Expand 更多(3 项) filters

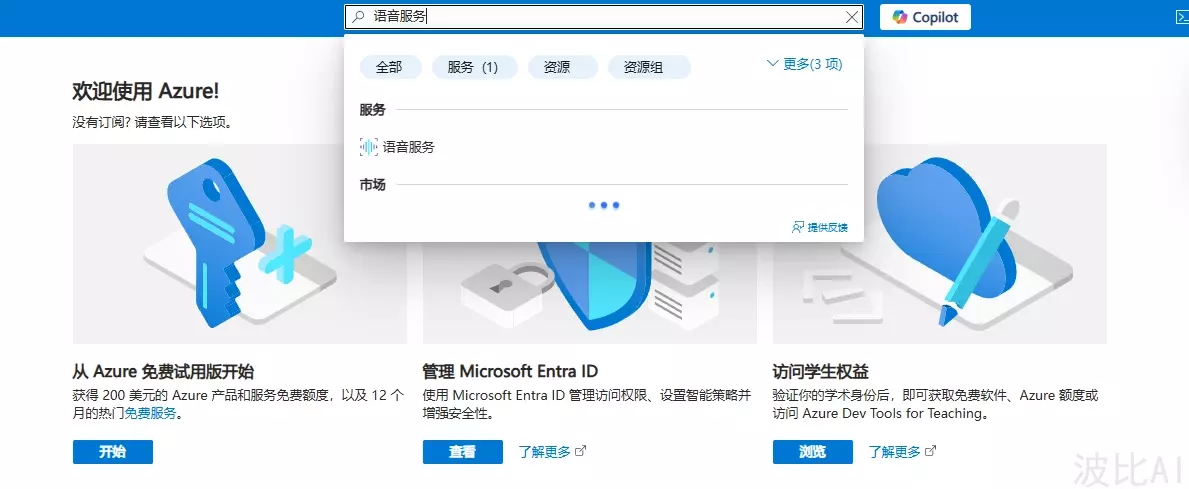tap(805, 64)
